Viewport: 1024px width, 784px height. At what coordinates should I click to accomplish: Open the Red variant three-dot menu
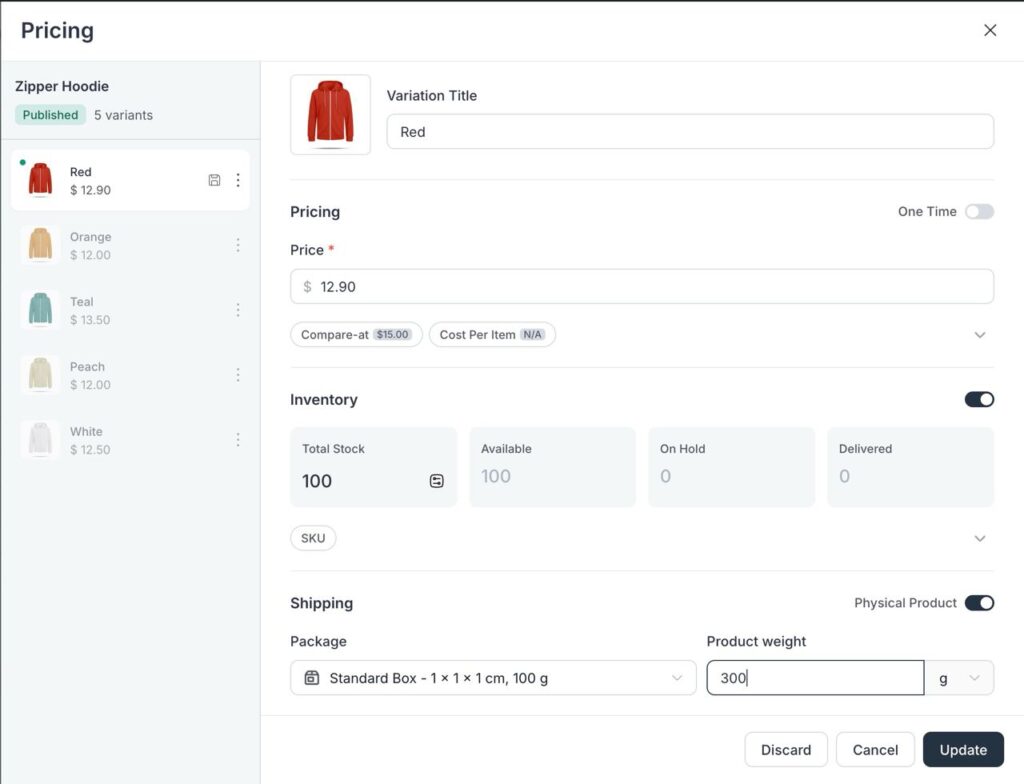pos(238,180)
